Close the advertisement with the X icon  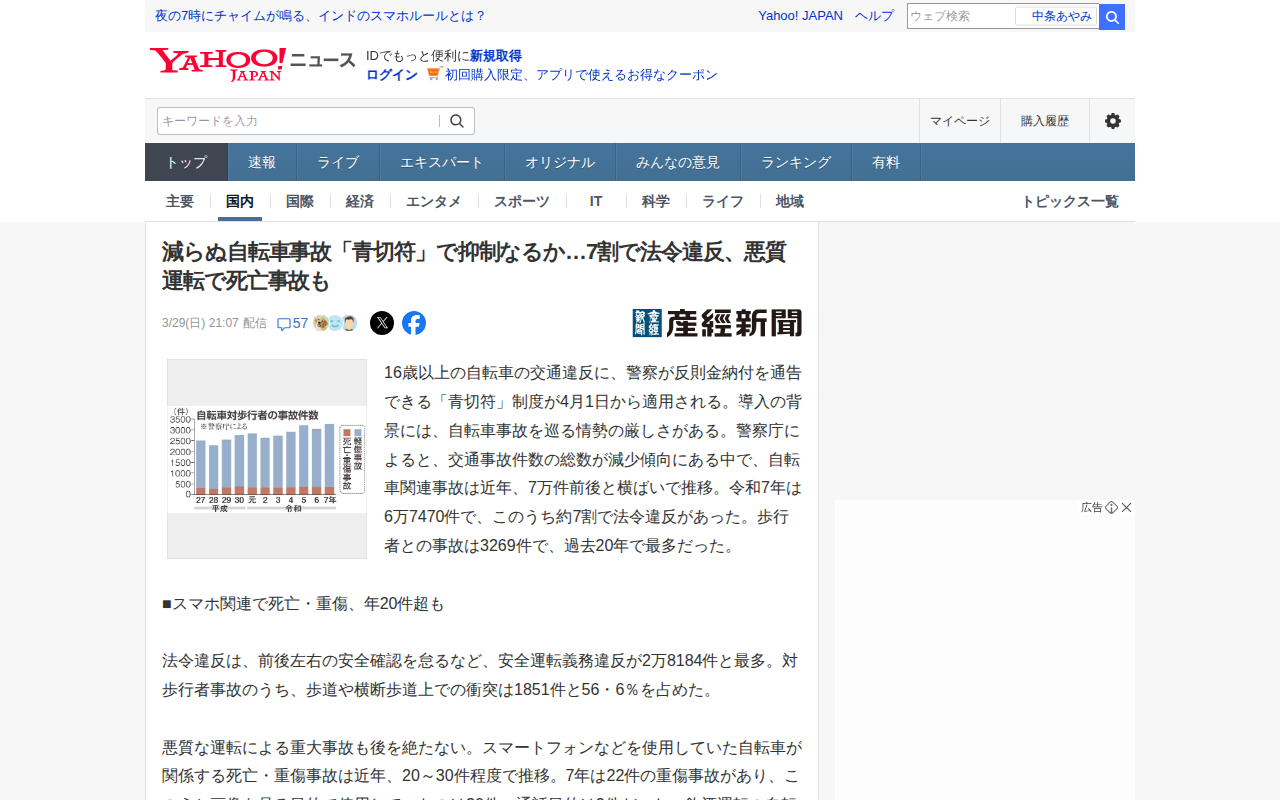pyautogui.click(x=1126, y=508)
